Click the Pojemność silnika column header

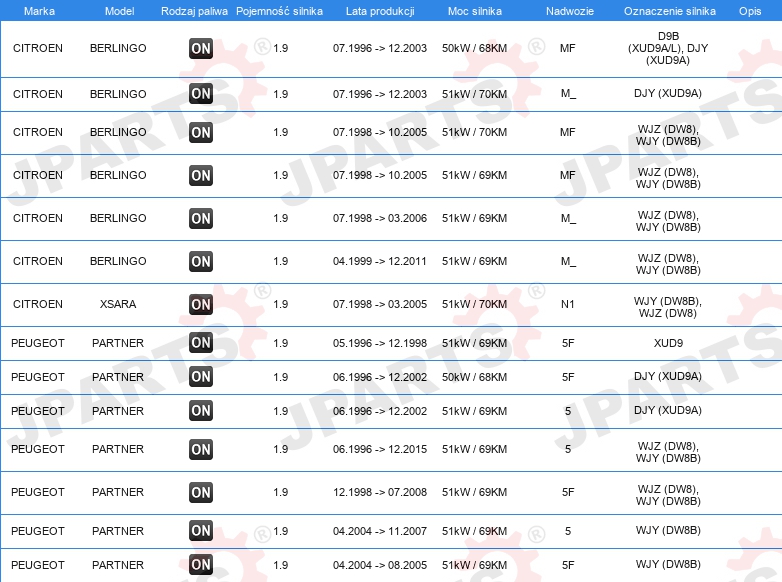click(279, 11)
